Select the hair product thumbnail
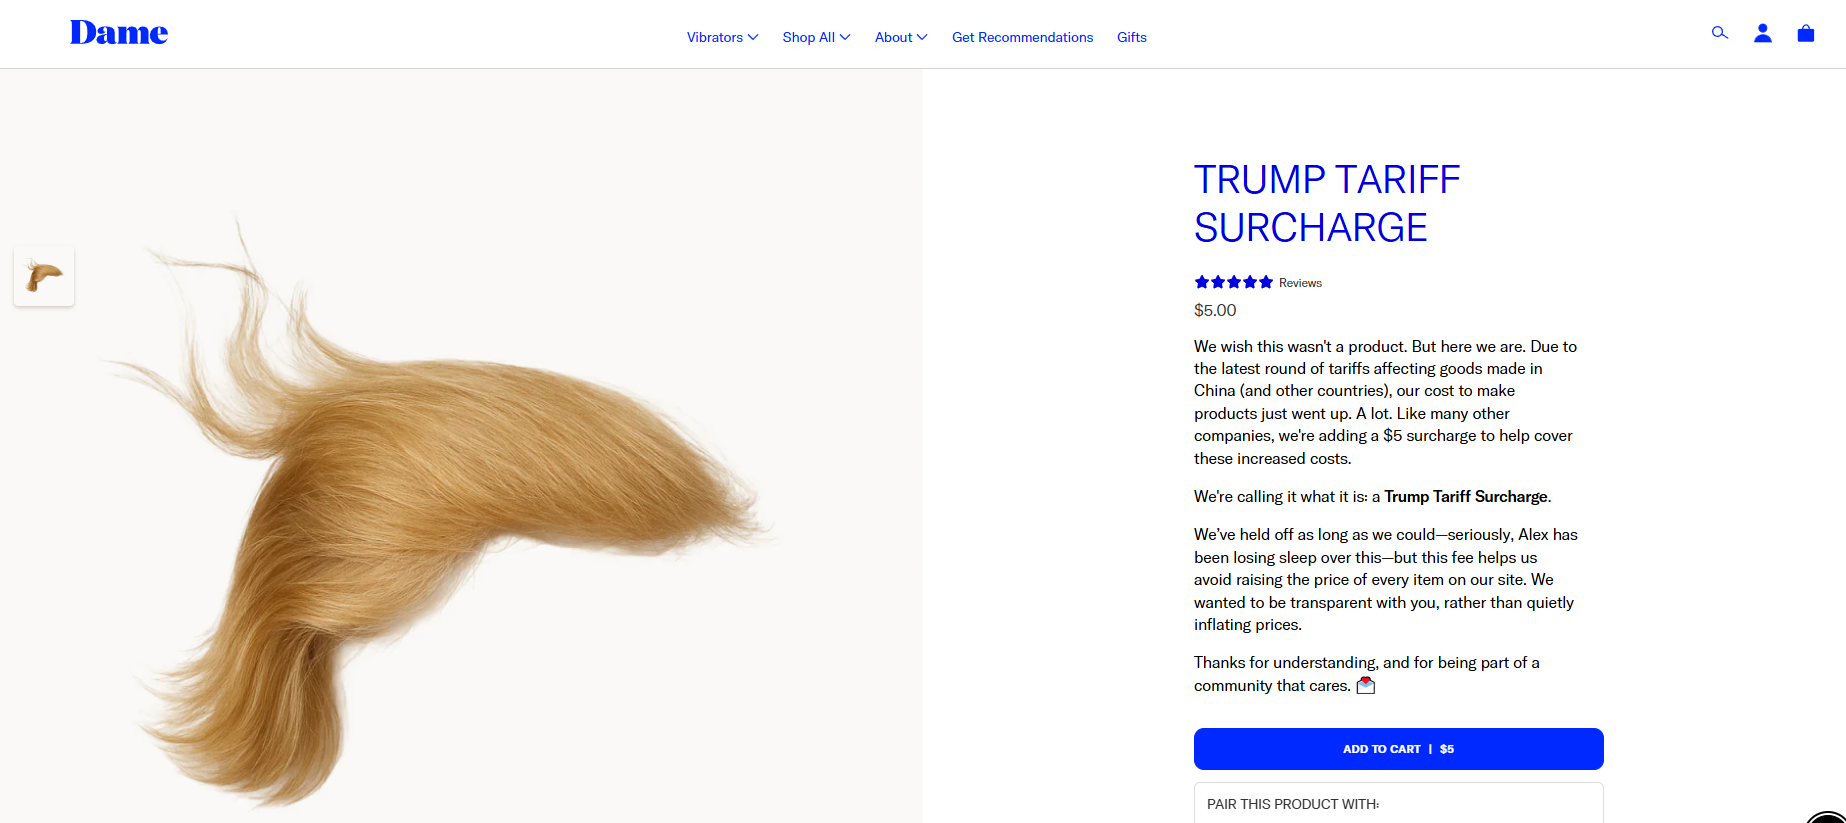The width and height of the screenshot is (1846, 823). tap(44, 276)
